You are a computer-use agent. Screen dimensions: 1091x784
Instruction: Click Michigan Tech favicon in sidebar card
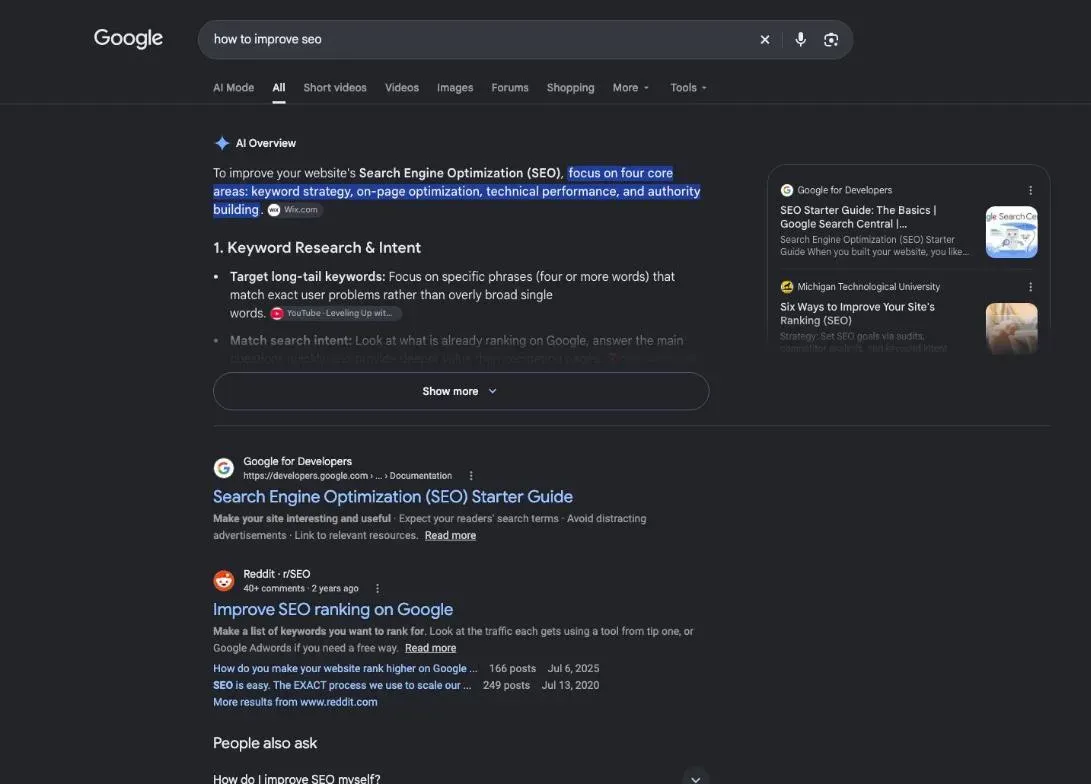(786, 287)
